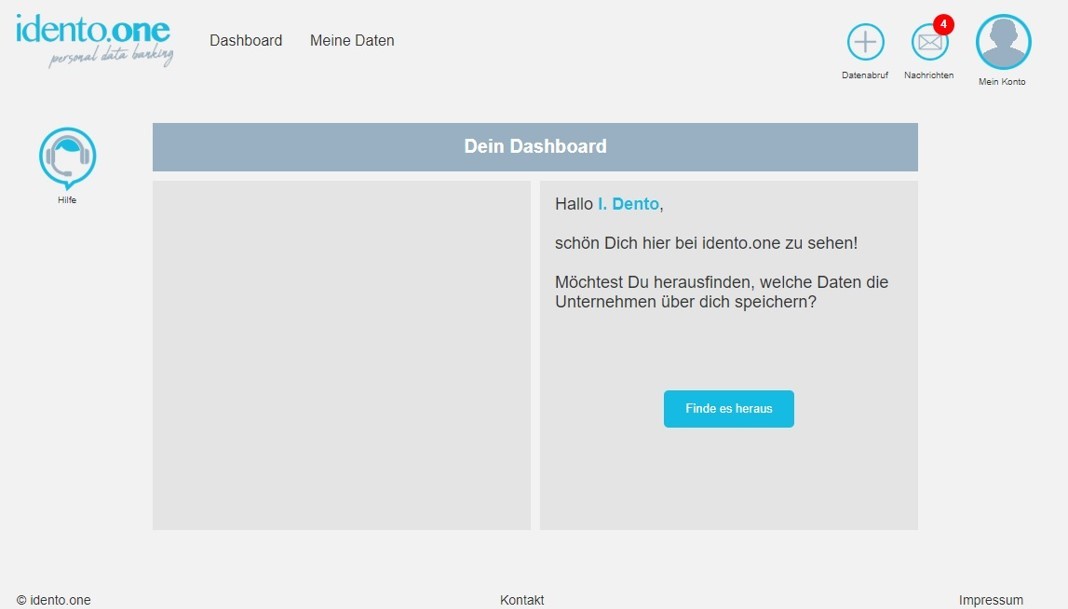The height and width of the screenshot is (609, 1068).
Task: Click the I. Dento user name
Action: click(628, 204)
